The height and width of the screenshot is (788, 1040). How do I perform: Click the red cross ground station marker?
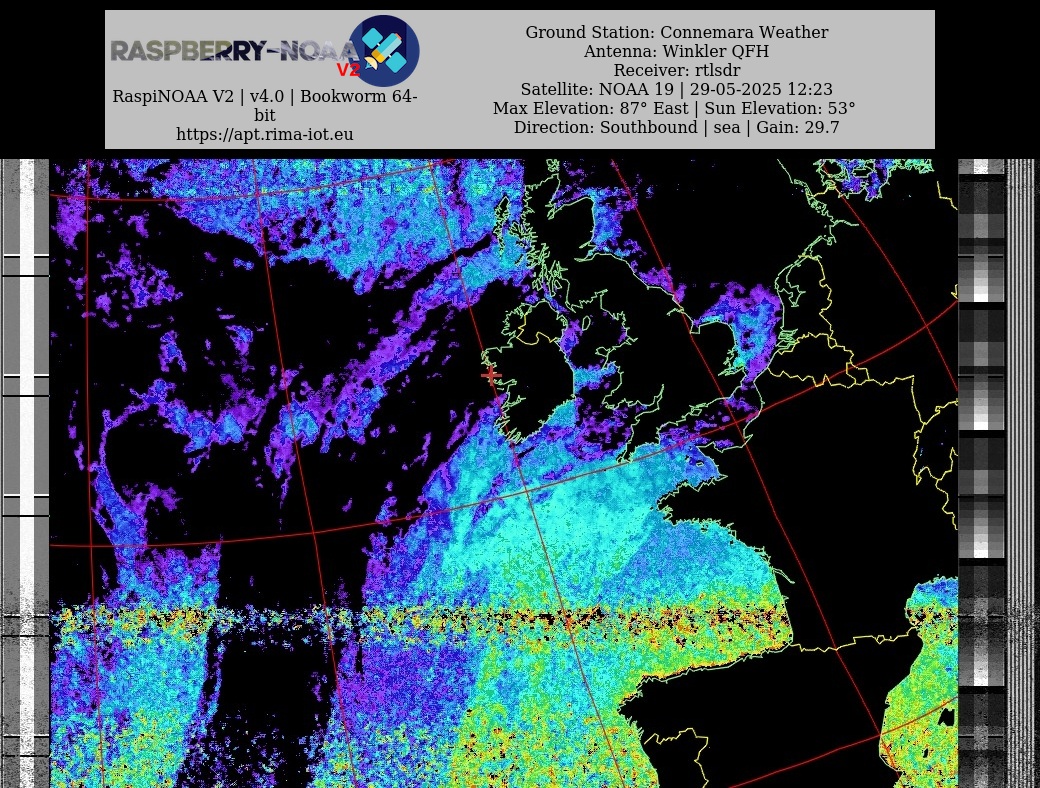(491, 375)
